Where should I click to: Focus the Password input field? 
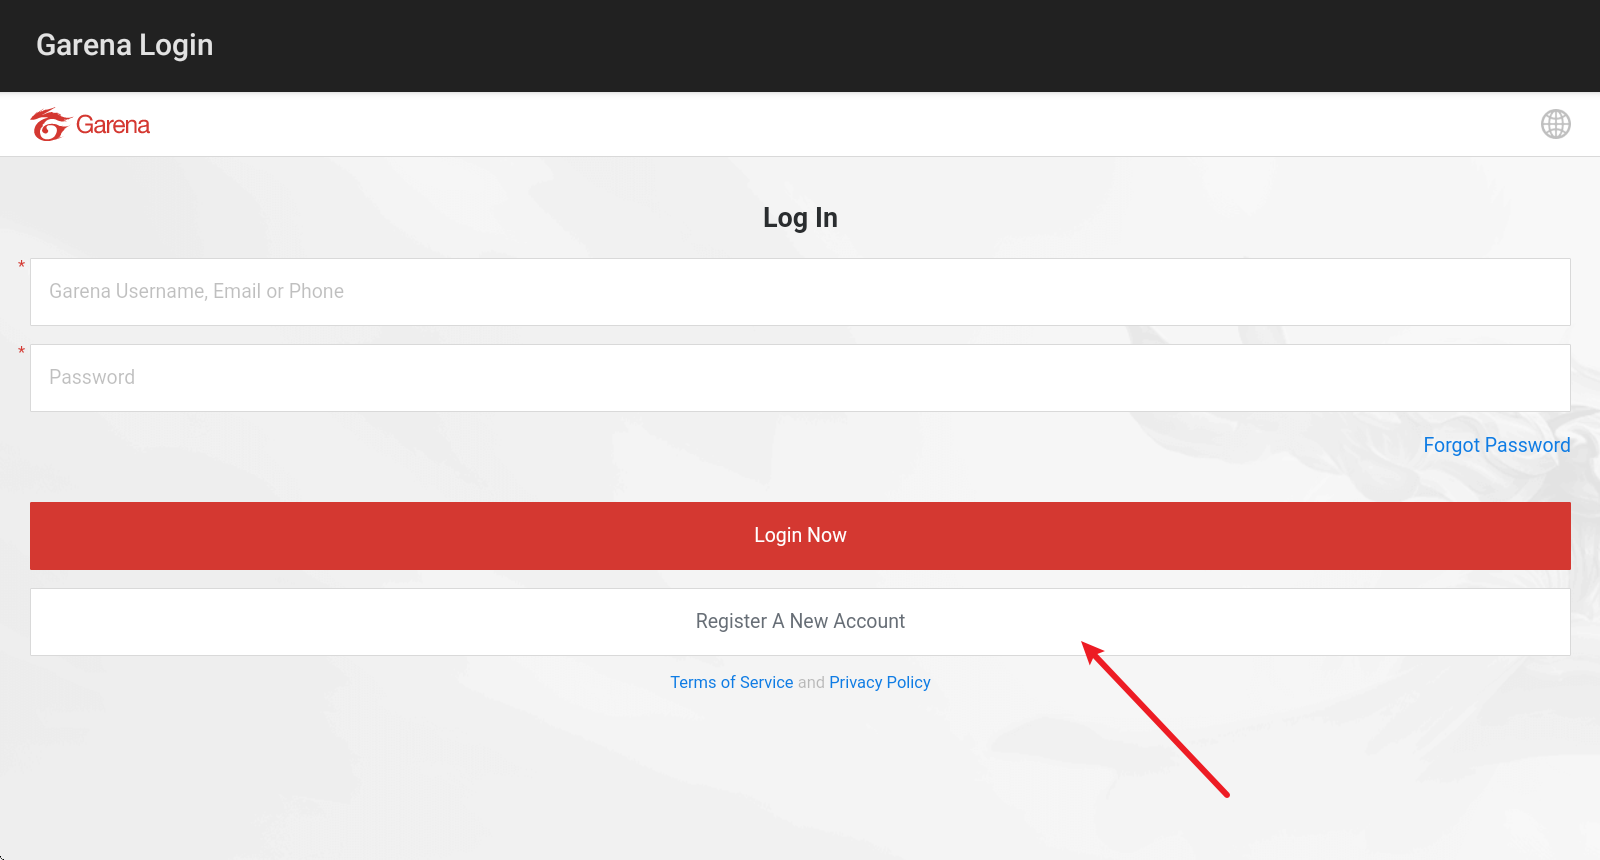(x=800, y=378)
